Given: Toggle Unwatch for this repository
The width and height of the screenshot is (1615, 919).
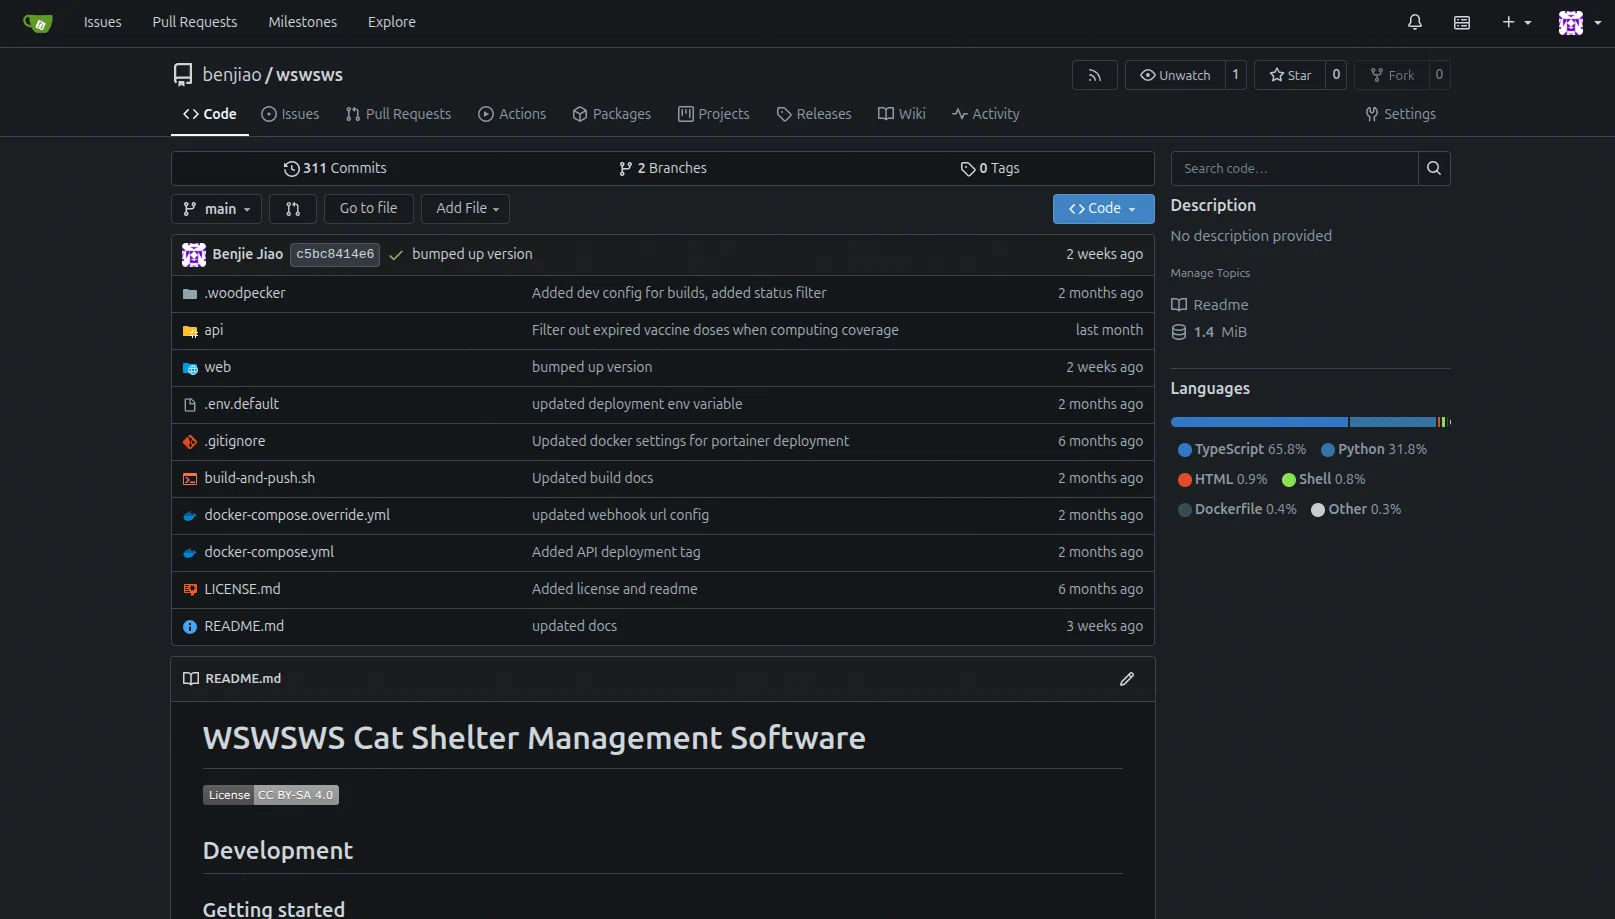Looking at the screenshot, I should [1175, 75].
